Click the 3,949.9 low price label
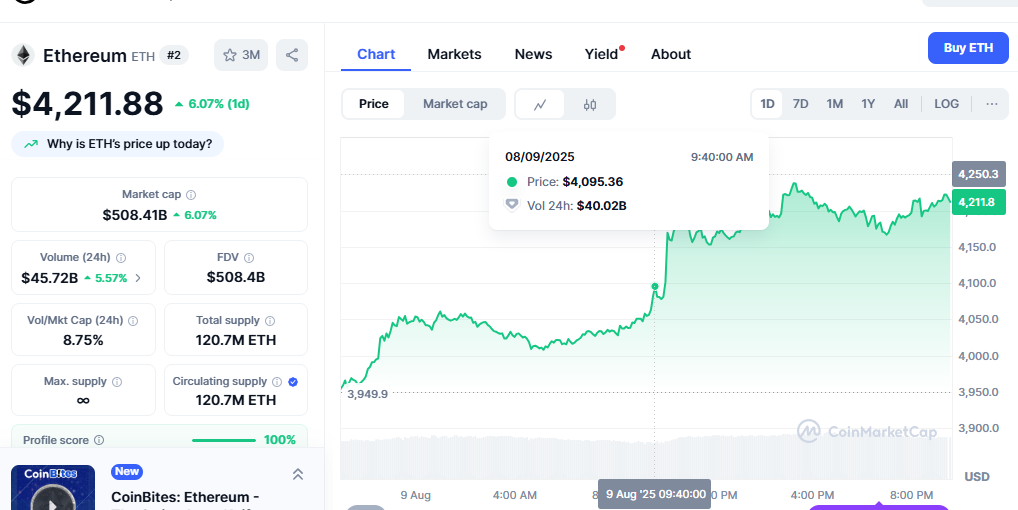This screenshot has height=510, width=1018. [x=367, y=394]
